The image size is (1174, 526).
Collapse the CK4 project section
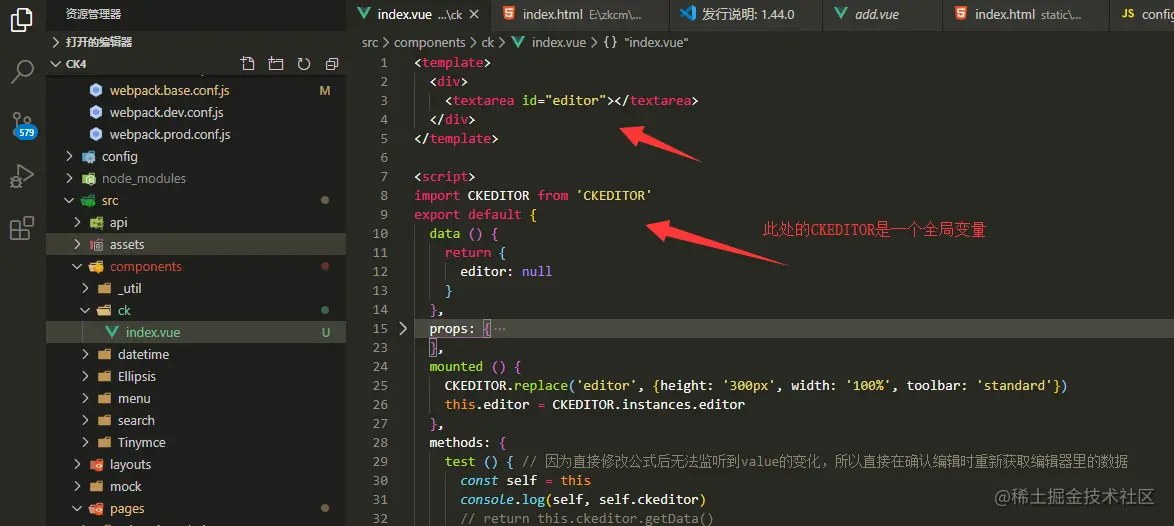pyautogui.click(x=55, y=64)
